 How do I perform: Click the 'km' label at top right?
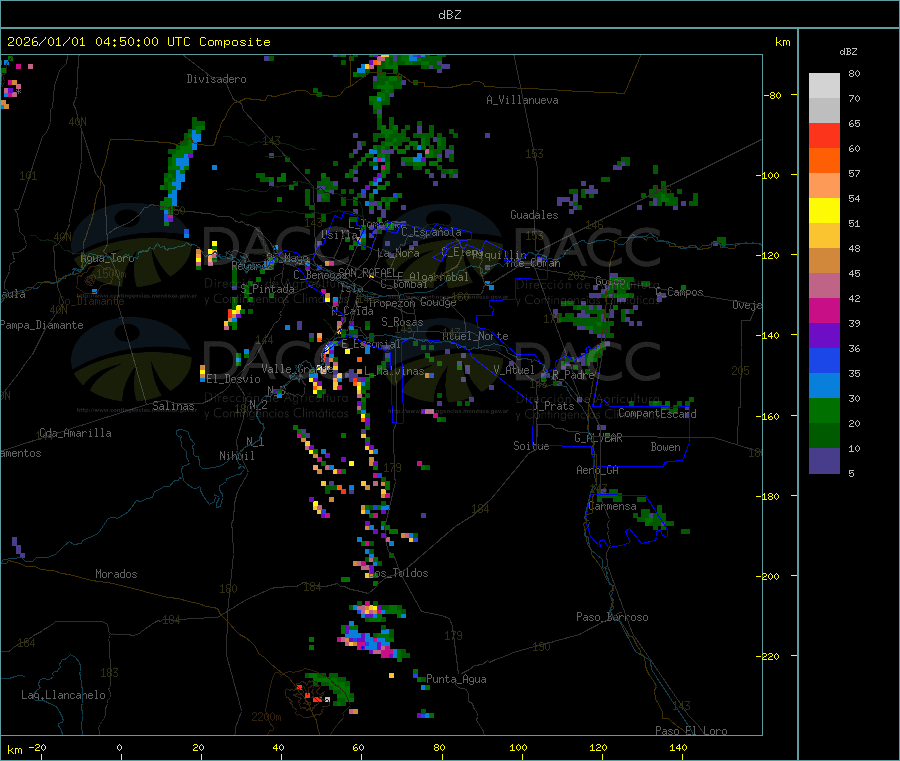[782, 42]
